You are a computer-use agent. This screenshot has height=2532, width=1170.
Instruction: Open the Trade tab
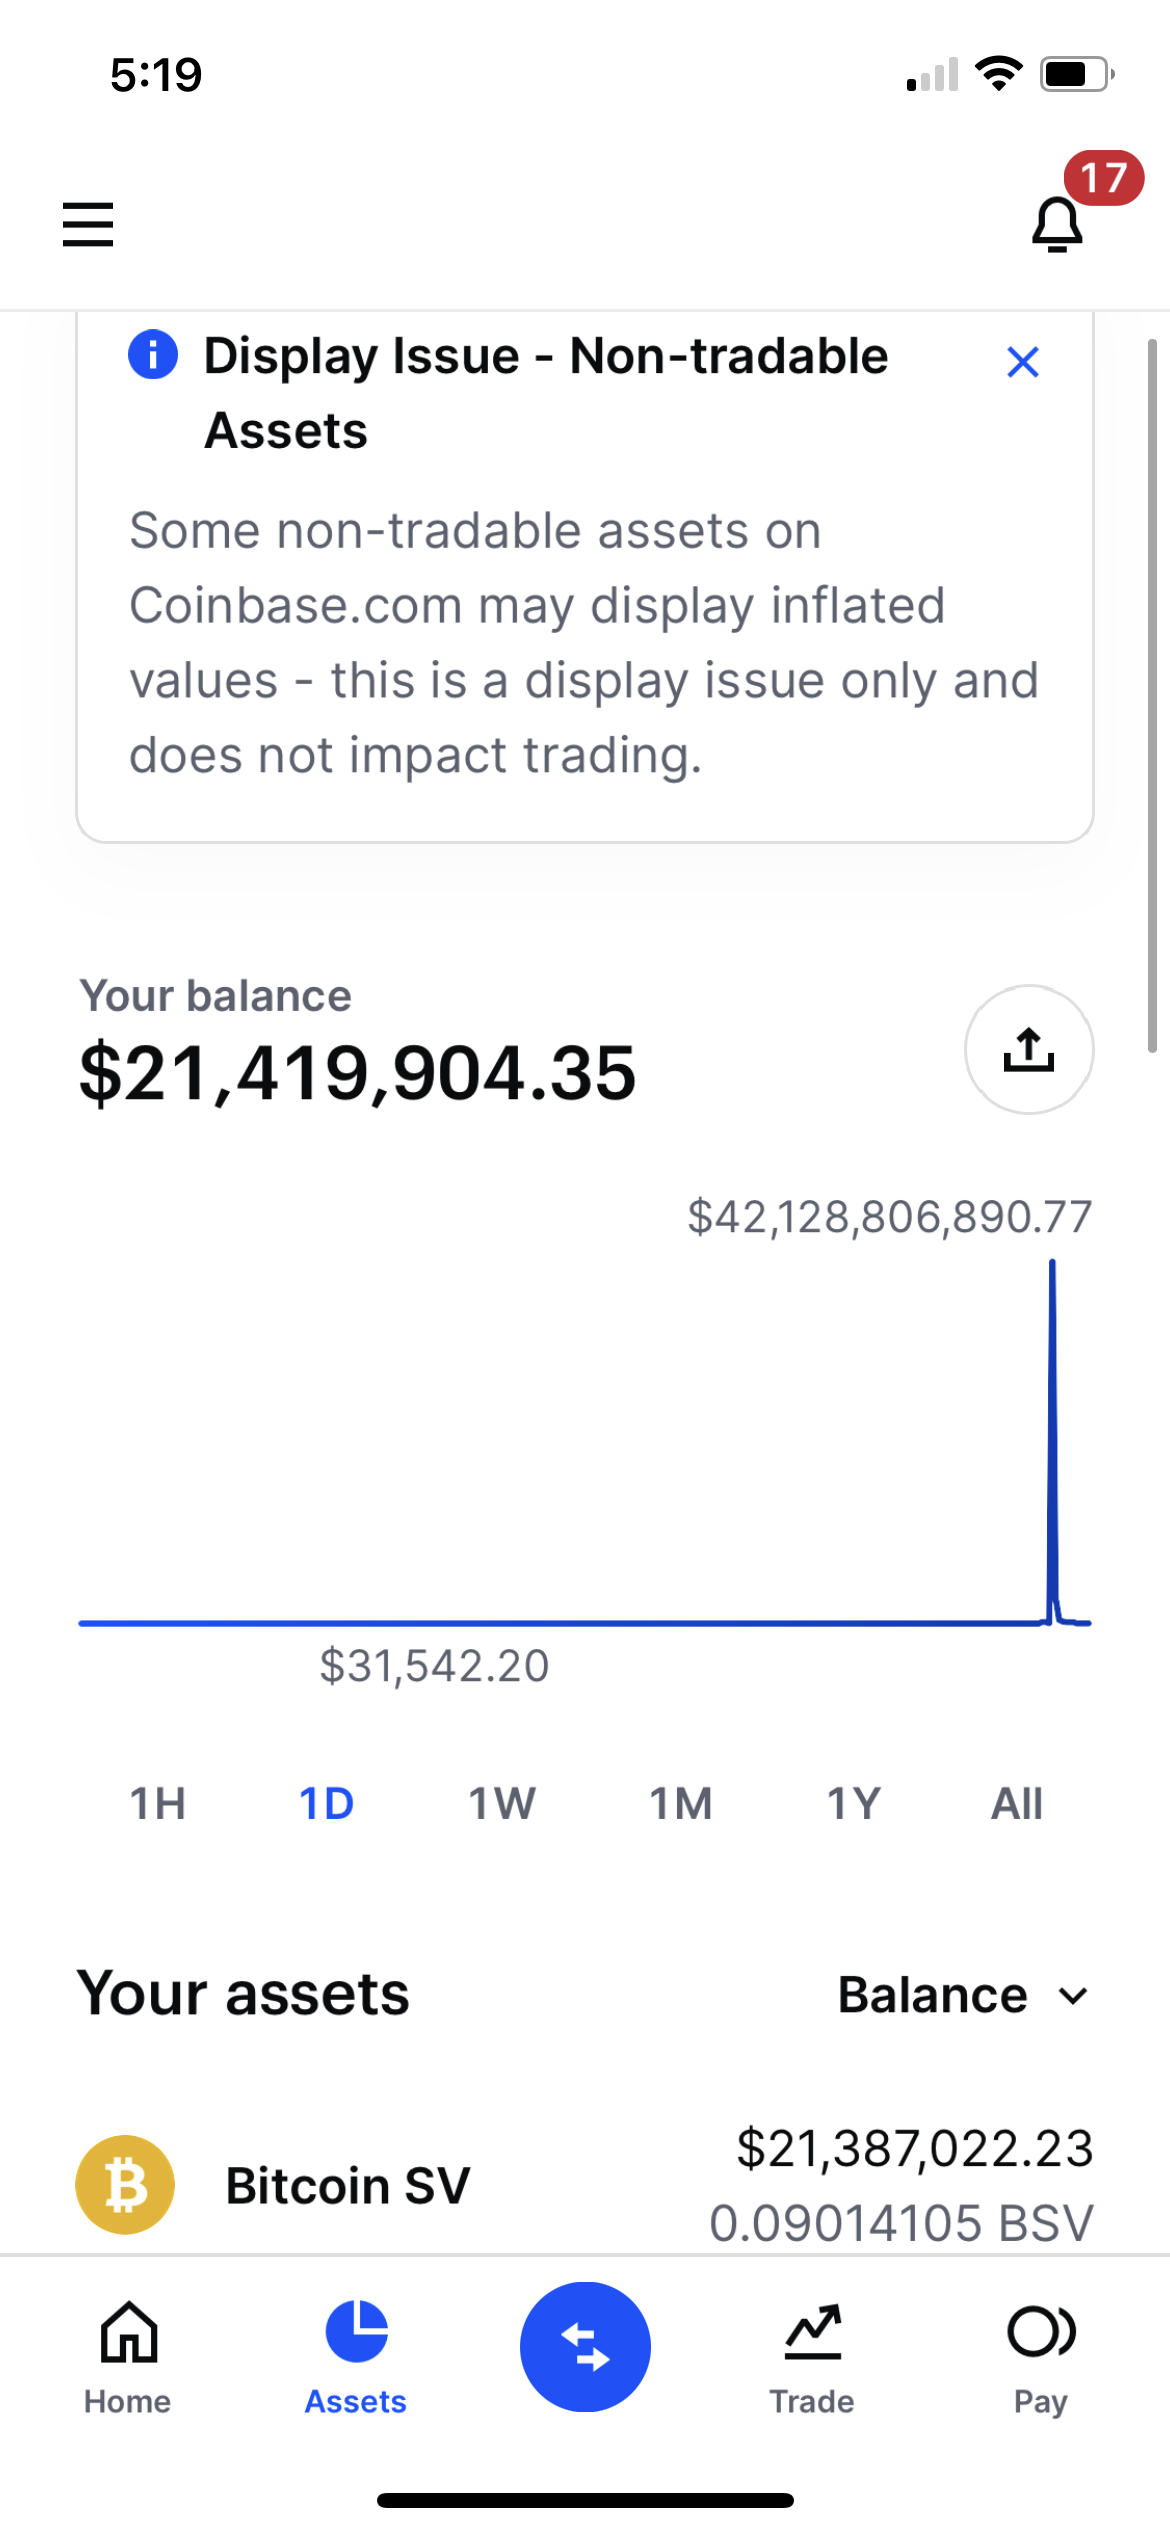tap(812, 2358)
